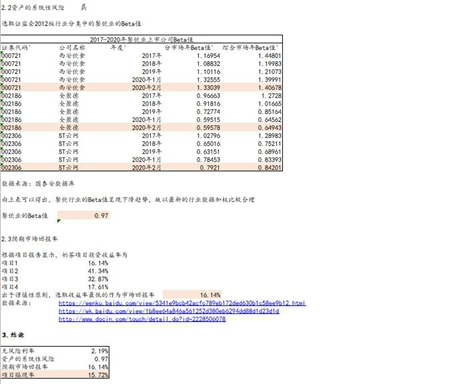Open the www.docin.com source link
The height and width of the screenshot is (384, 469).
(x=142, y=319)
